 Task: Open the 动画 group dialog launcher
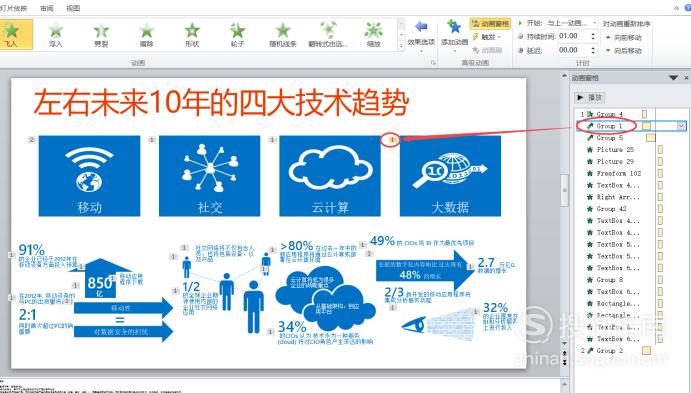pyautogui.click(x=433, y=63)
